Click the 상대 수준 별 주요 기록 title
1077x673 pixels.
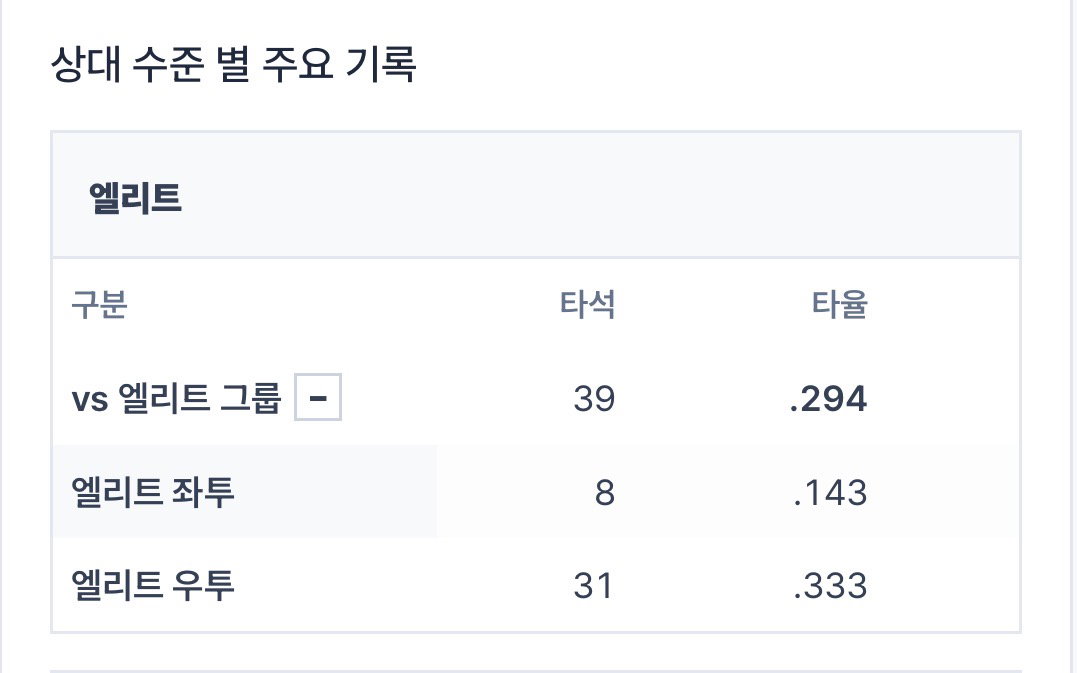[234, 64]
